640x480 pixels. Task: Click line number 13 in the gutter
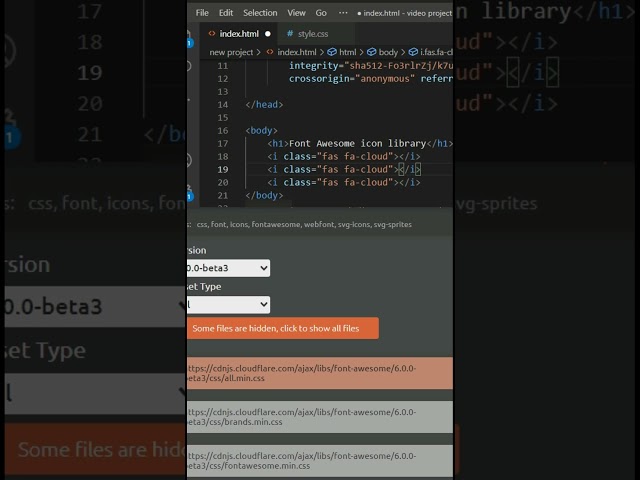pyautogui.click(x=222, y=92)
